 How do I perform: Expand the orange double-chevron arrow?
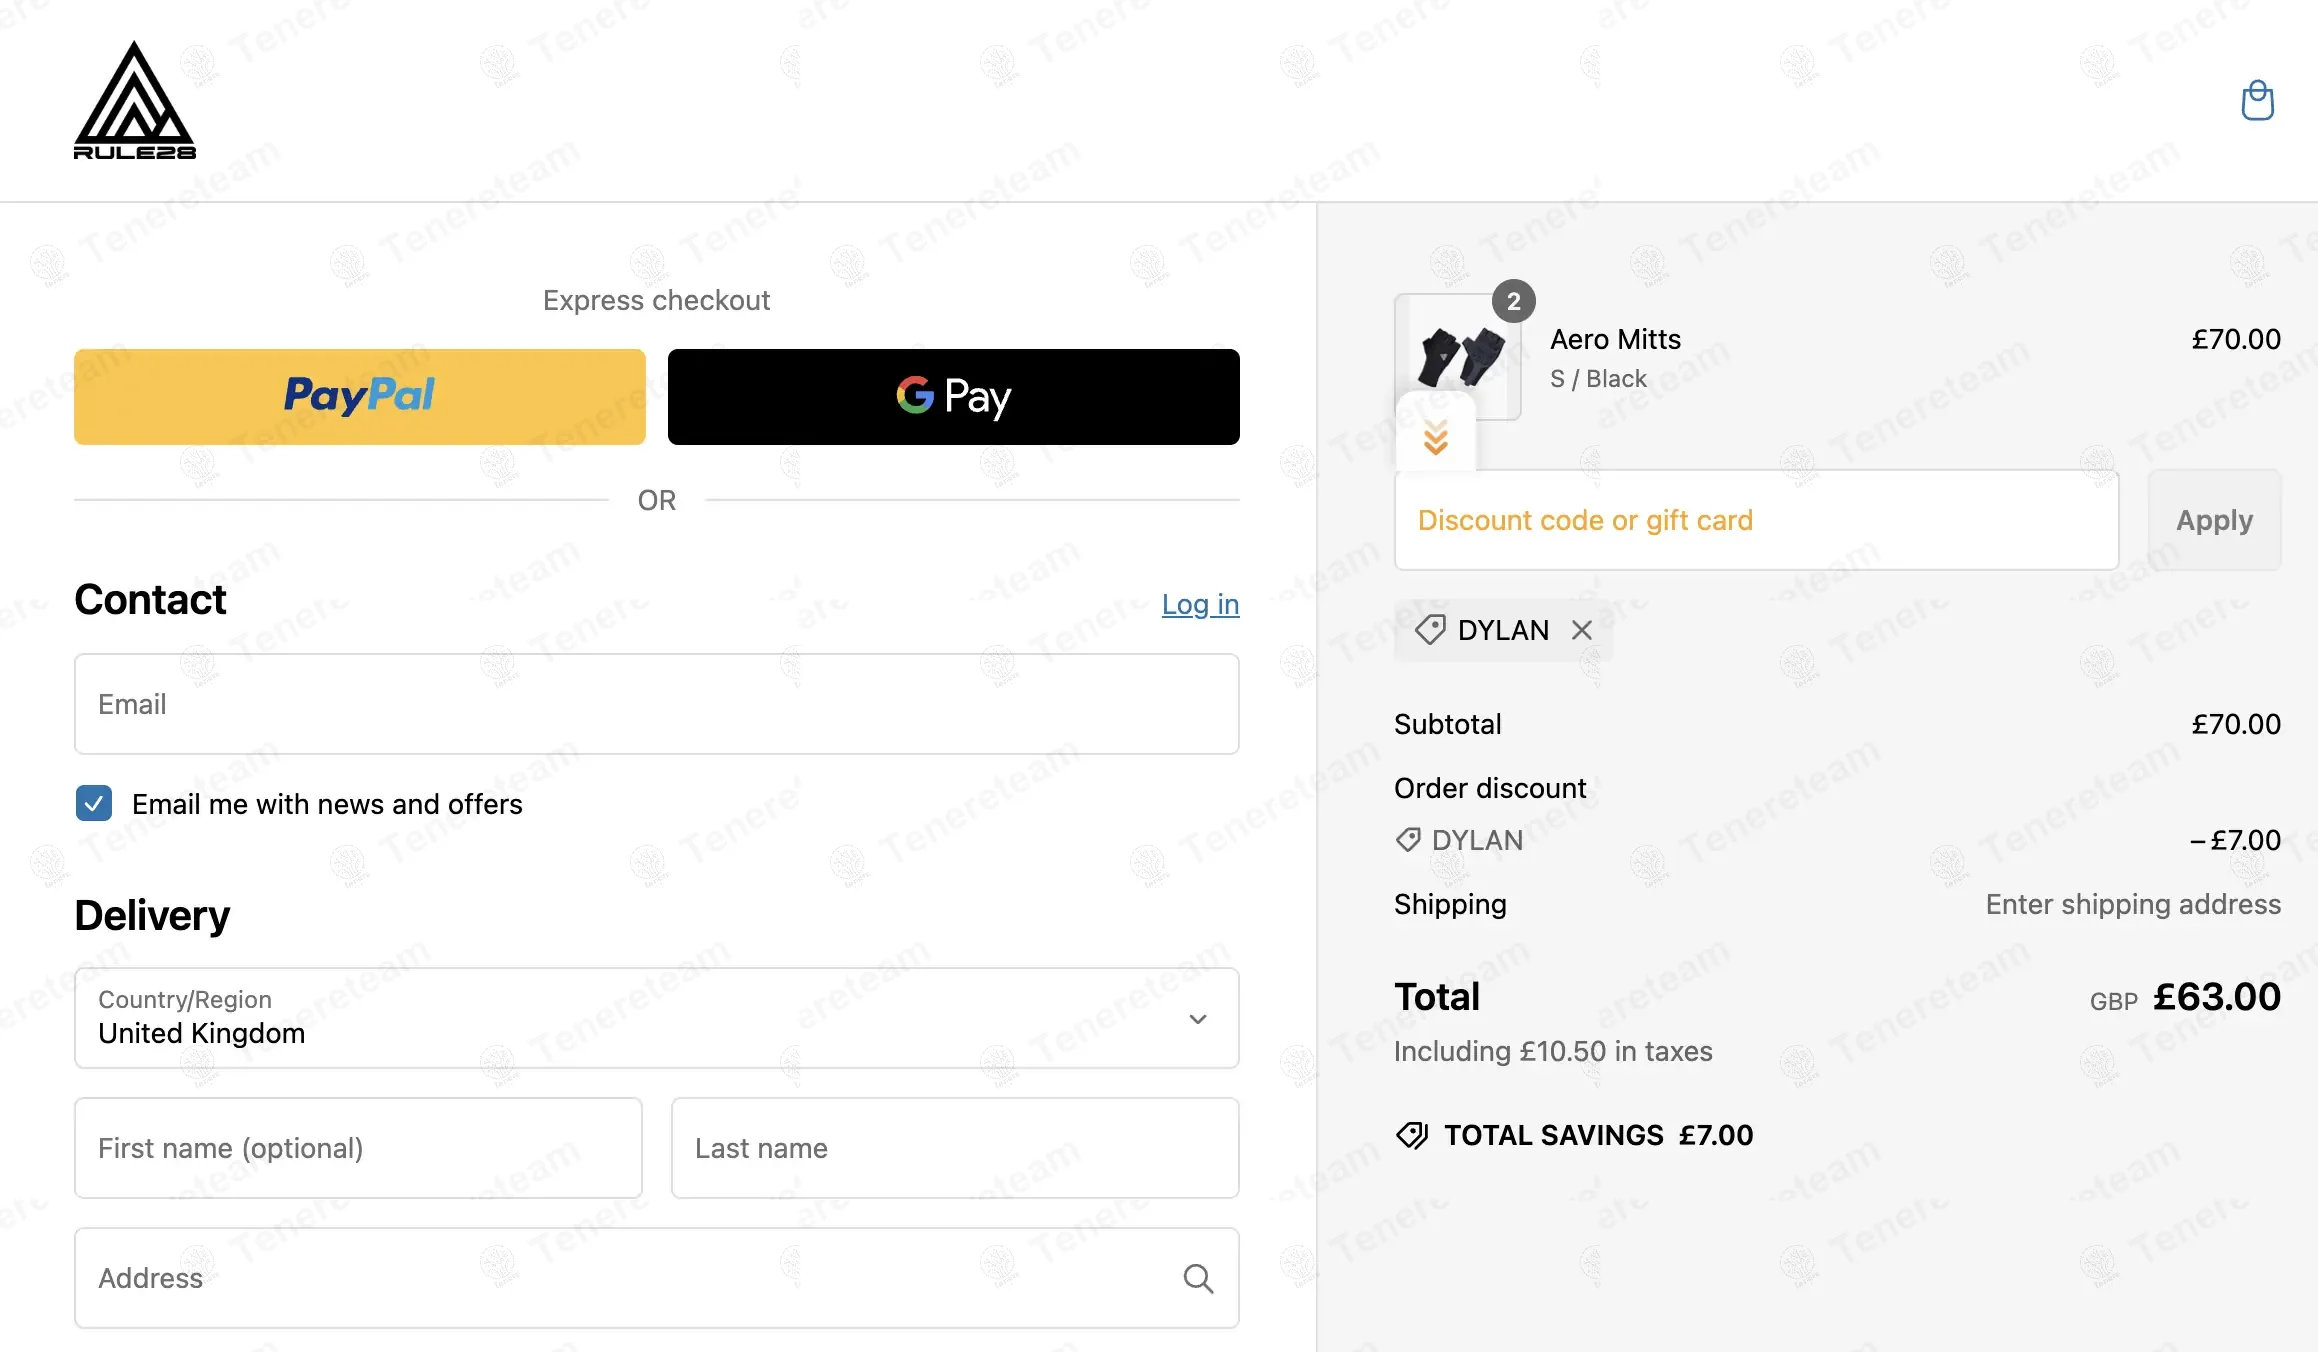(1436, 438)
